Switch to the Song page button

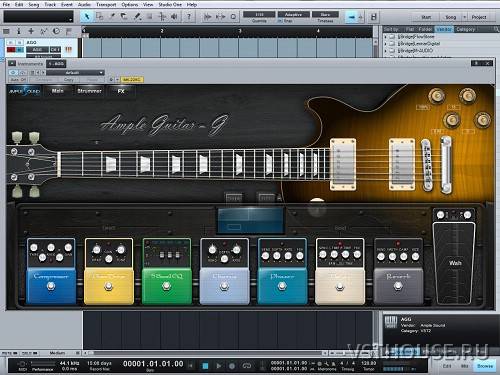tap(451, 17)
